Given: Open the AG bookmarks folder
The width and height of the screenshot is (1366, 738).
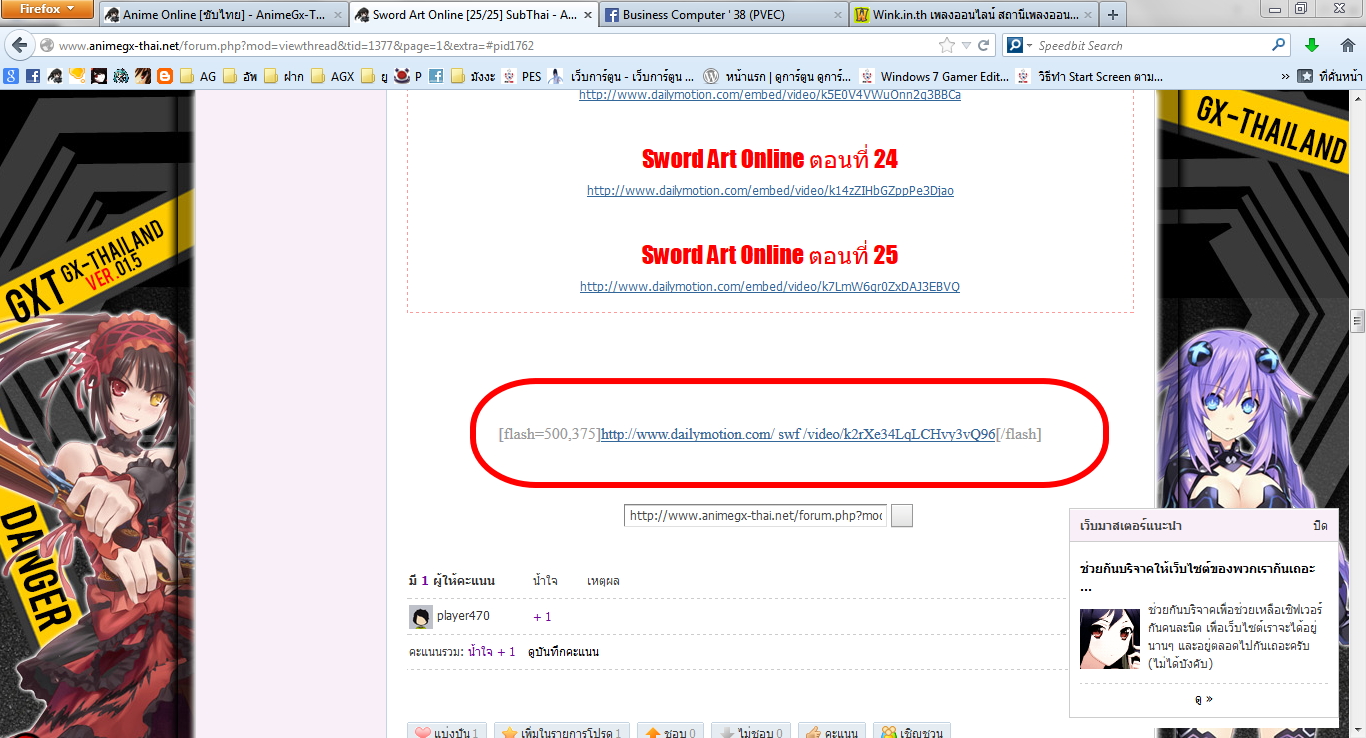Looking at the screenshot, I should tap(197, 76).
